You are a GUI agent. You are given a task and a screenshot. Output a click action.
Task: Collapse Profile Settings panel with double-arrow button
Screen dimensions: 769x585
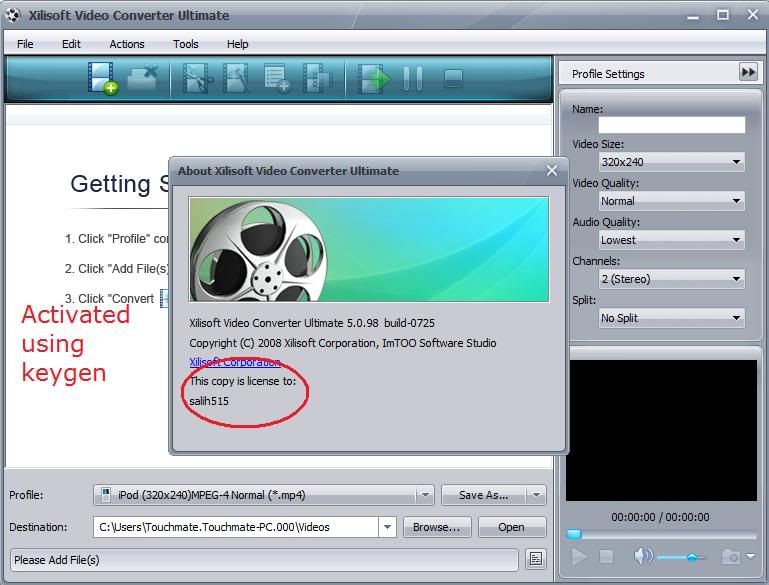pos(748,72)
